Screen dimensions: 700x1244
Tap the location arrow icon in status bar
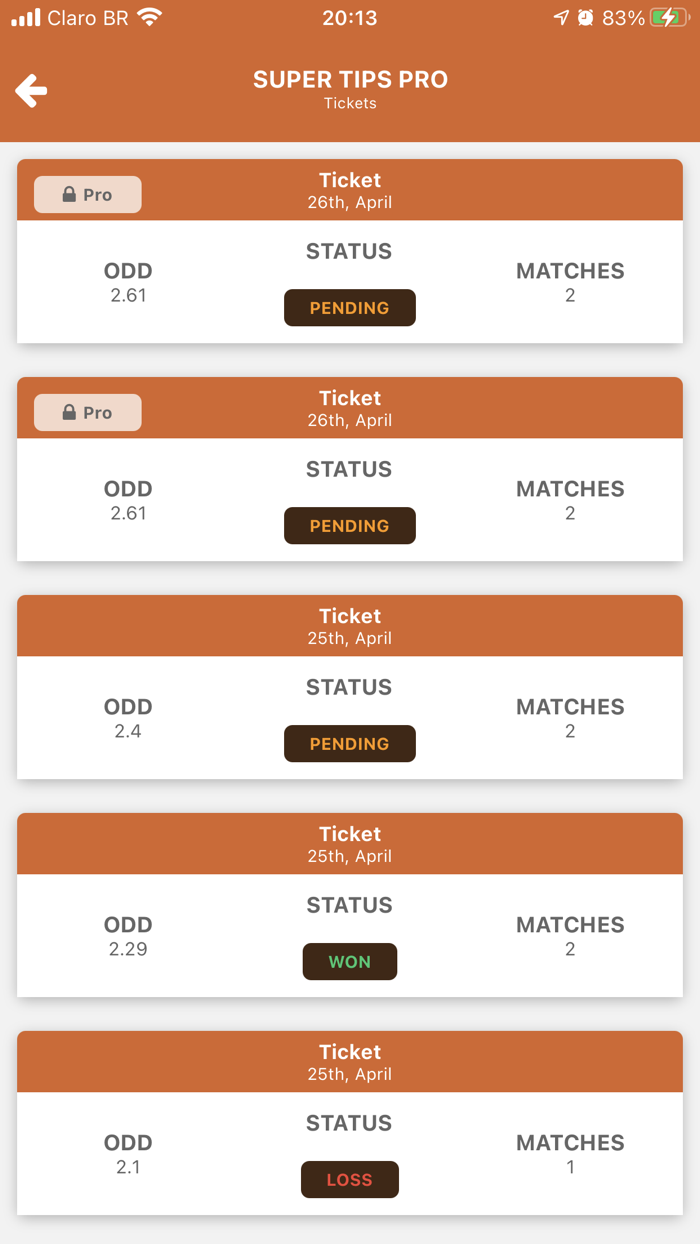[560, 16]
